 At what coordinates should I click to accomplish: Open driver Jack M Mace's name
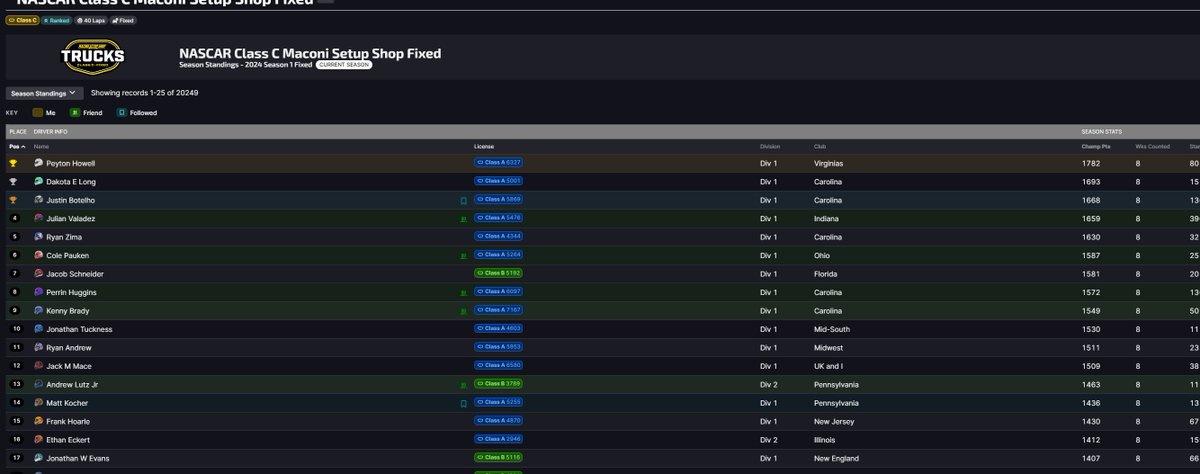[70, 366]
